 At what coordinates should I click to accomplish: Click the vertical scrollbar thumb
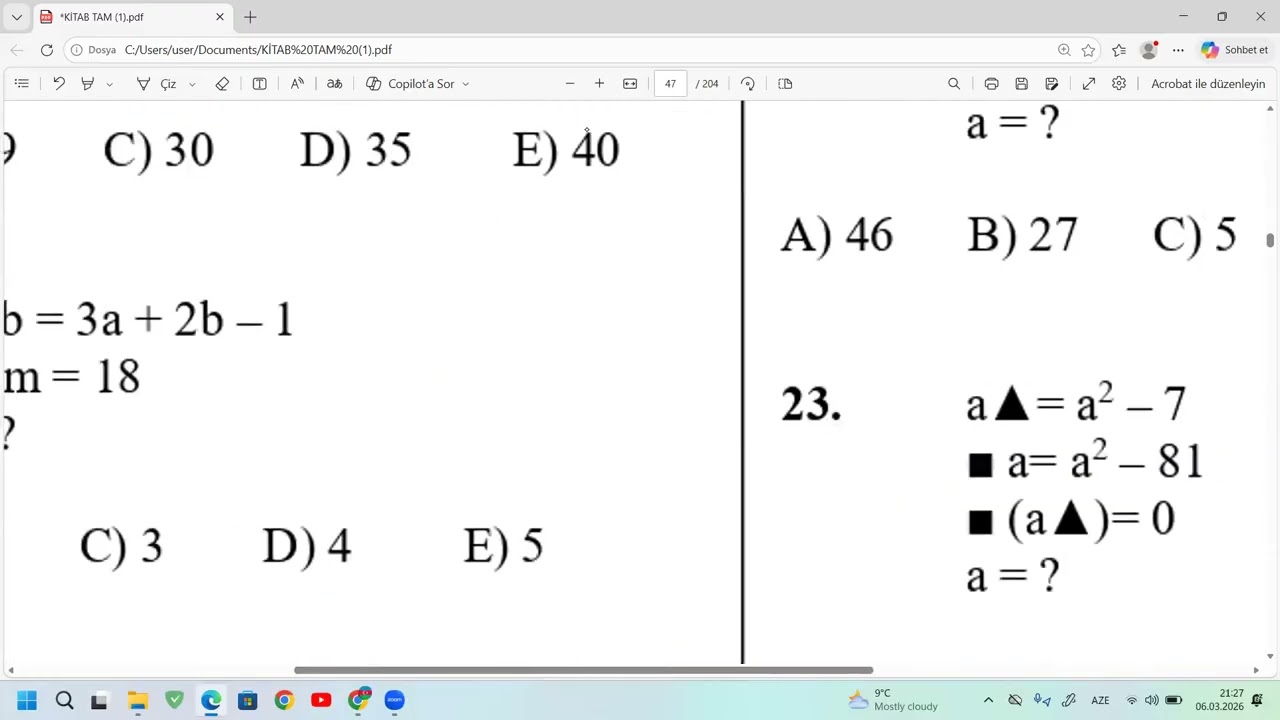coord(1270,240)
